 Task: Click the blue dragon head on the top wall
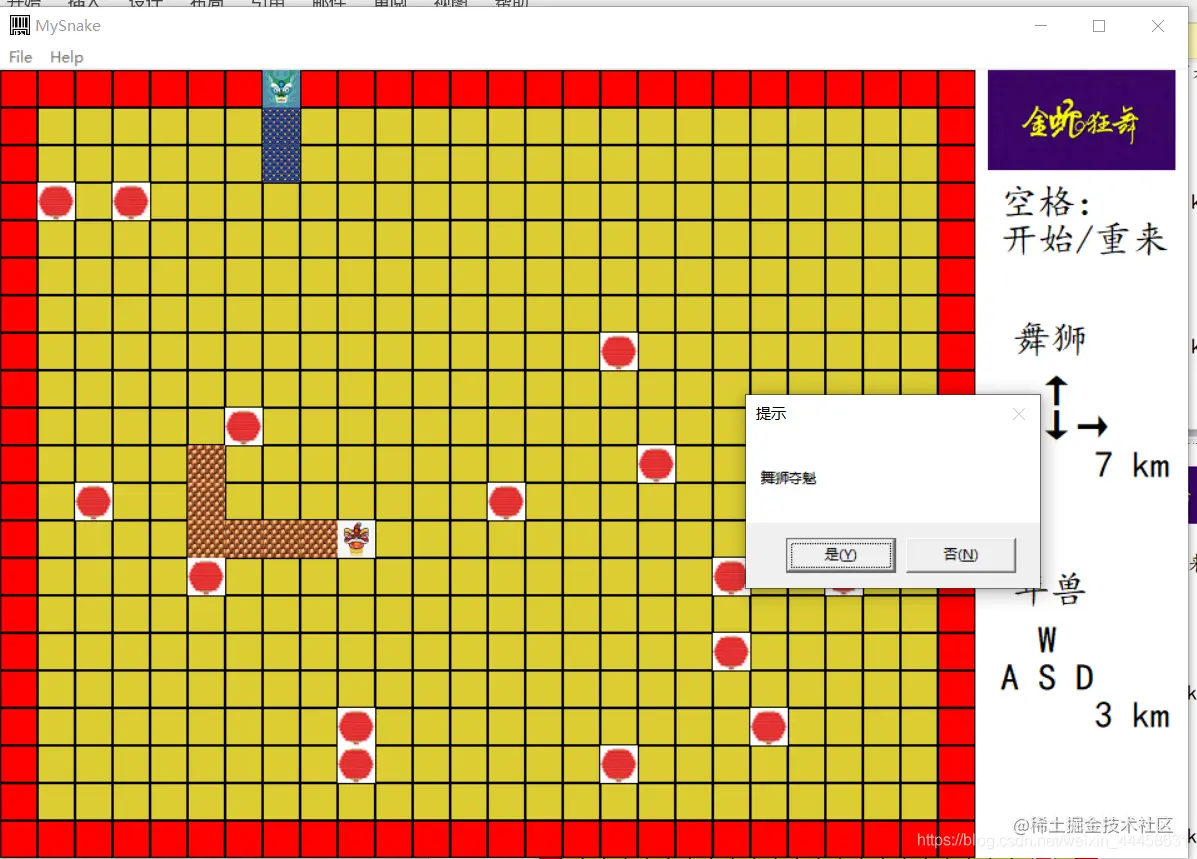[282, 89]
